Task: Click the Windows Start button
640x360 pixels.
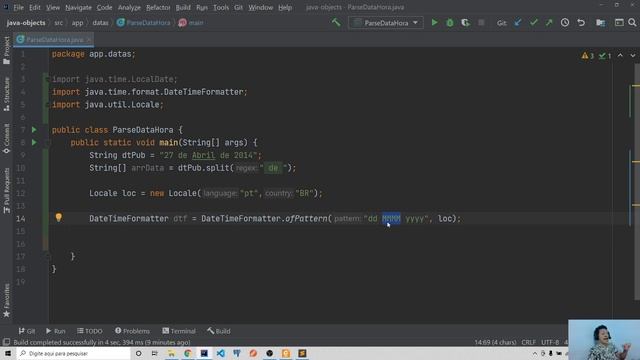Action: [x=8, y=353]
